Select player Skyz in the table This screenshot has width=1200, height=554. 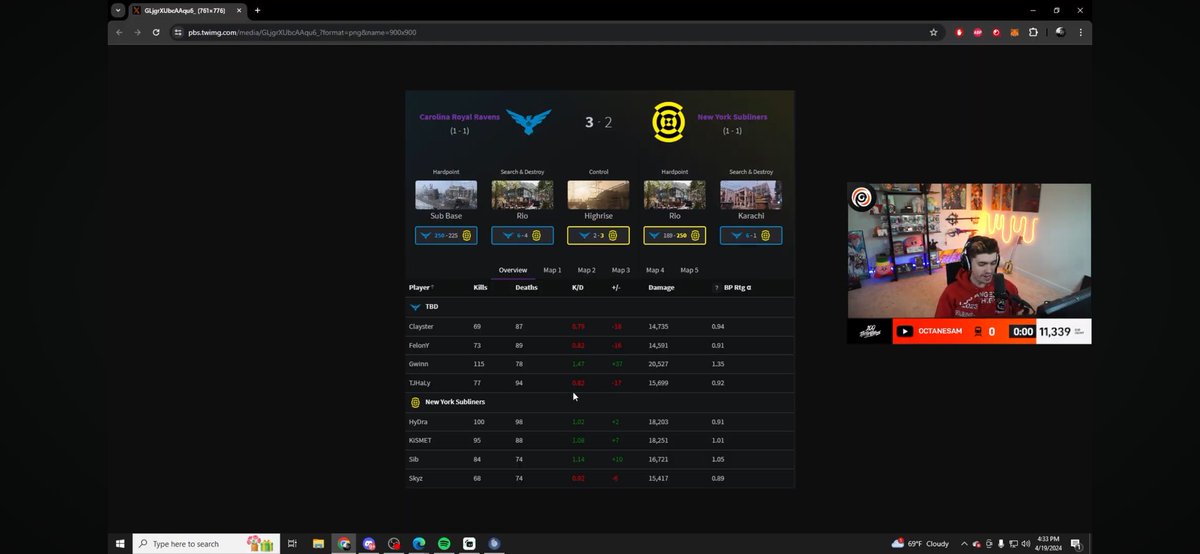pyautogui.click(x=416, y=479)
